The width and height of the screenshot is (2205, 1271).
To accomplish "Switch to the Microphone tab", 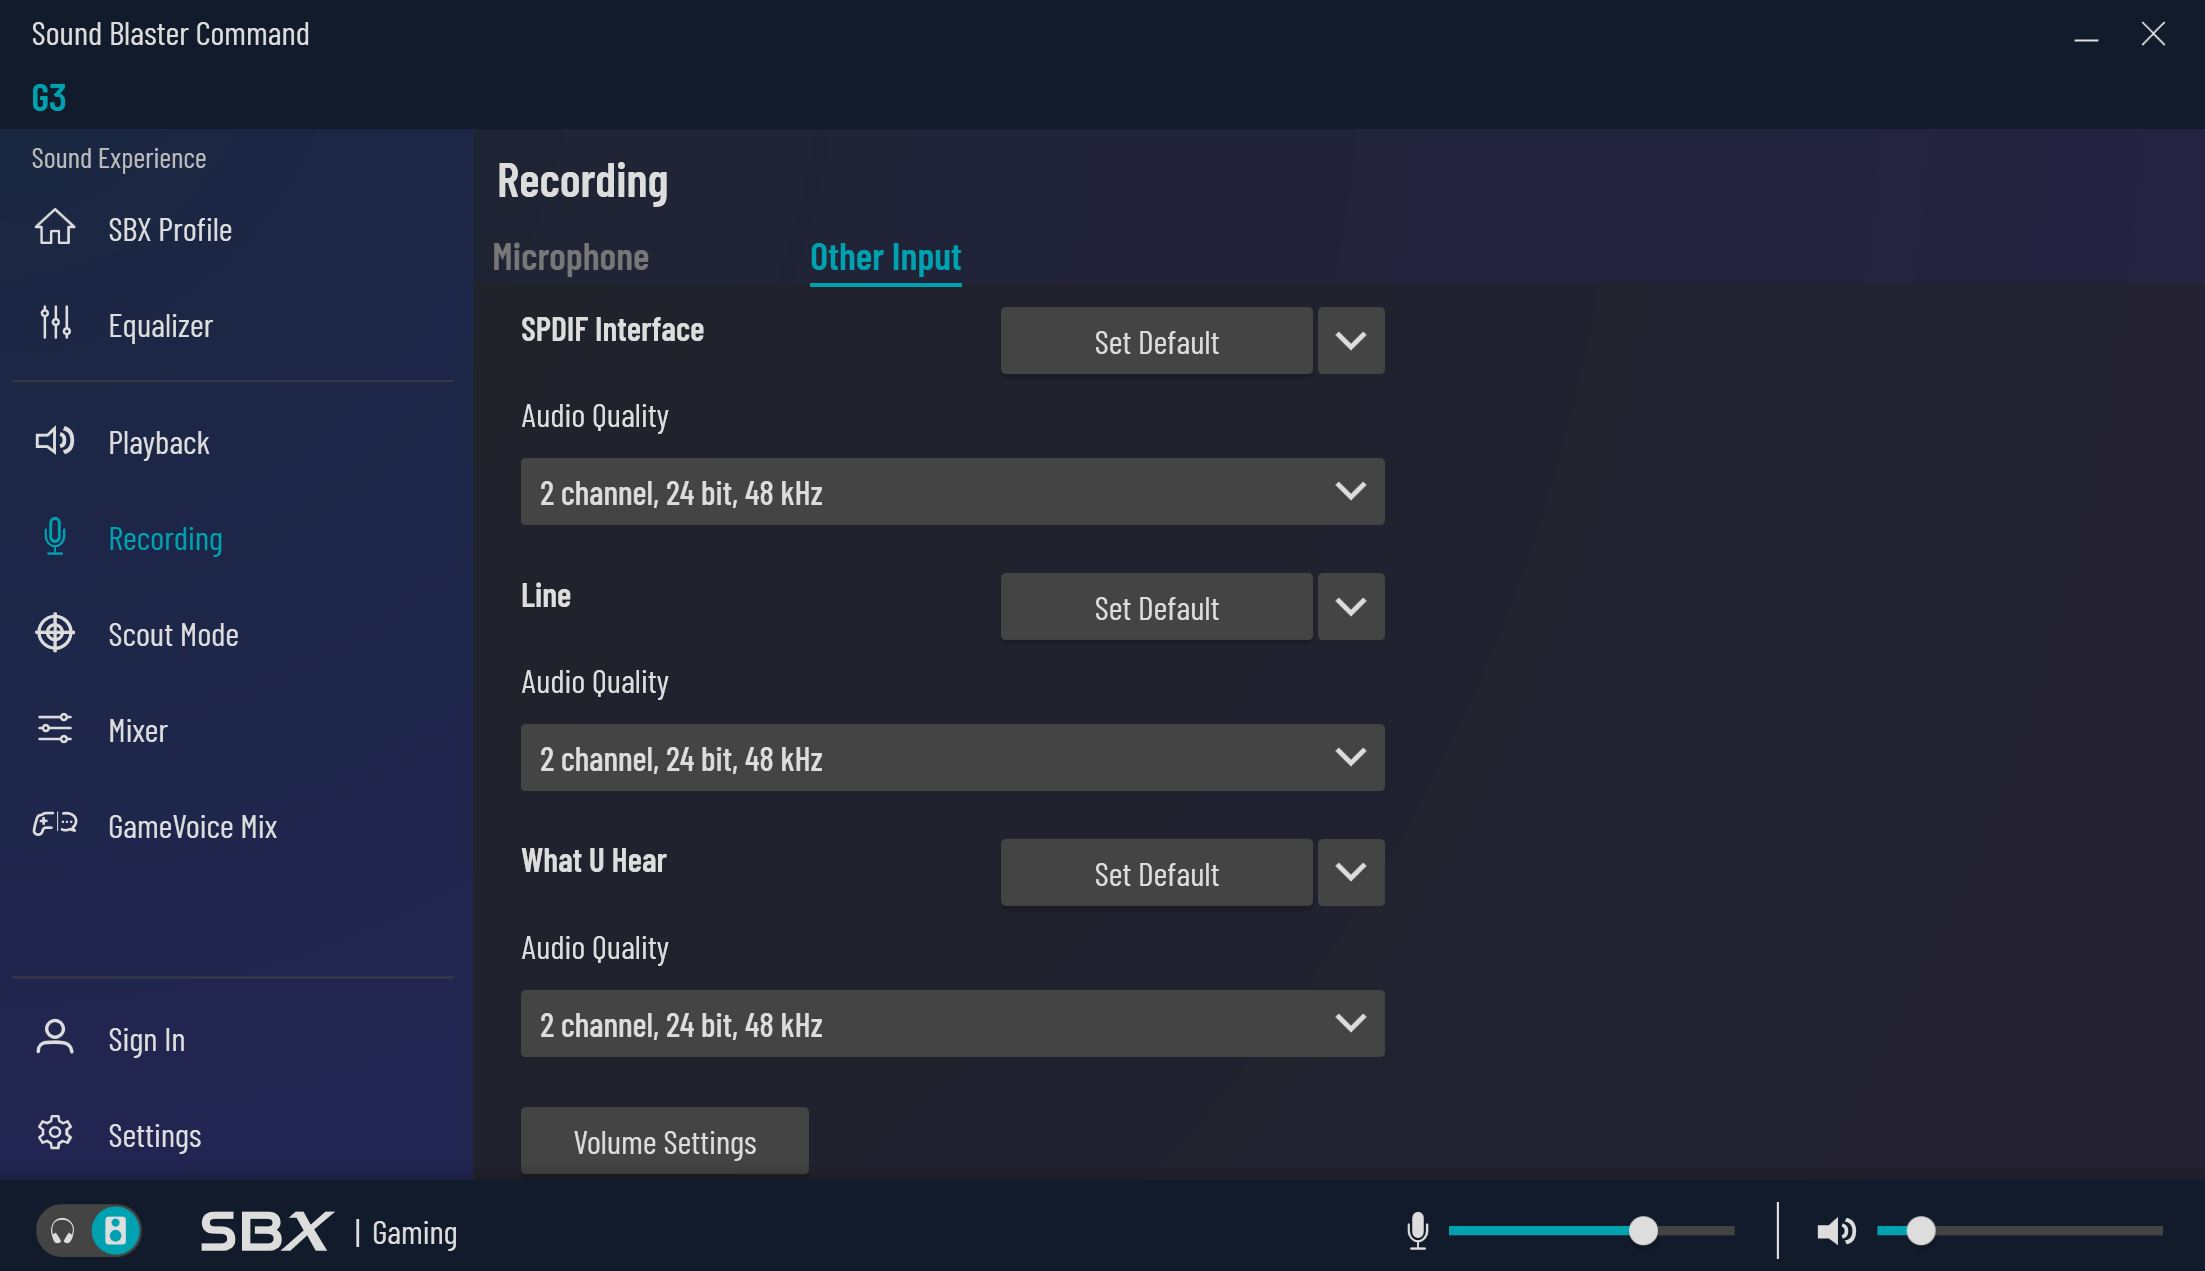I will [570, 258].
